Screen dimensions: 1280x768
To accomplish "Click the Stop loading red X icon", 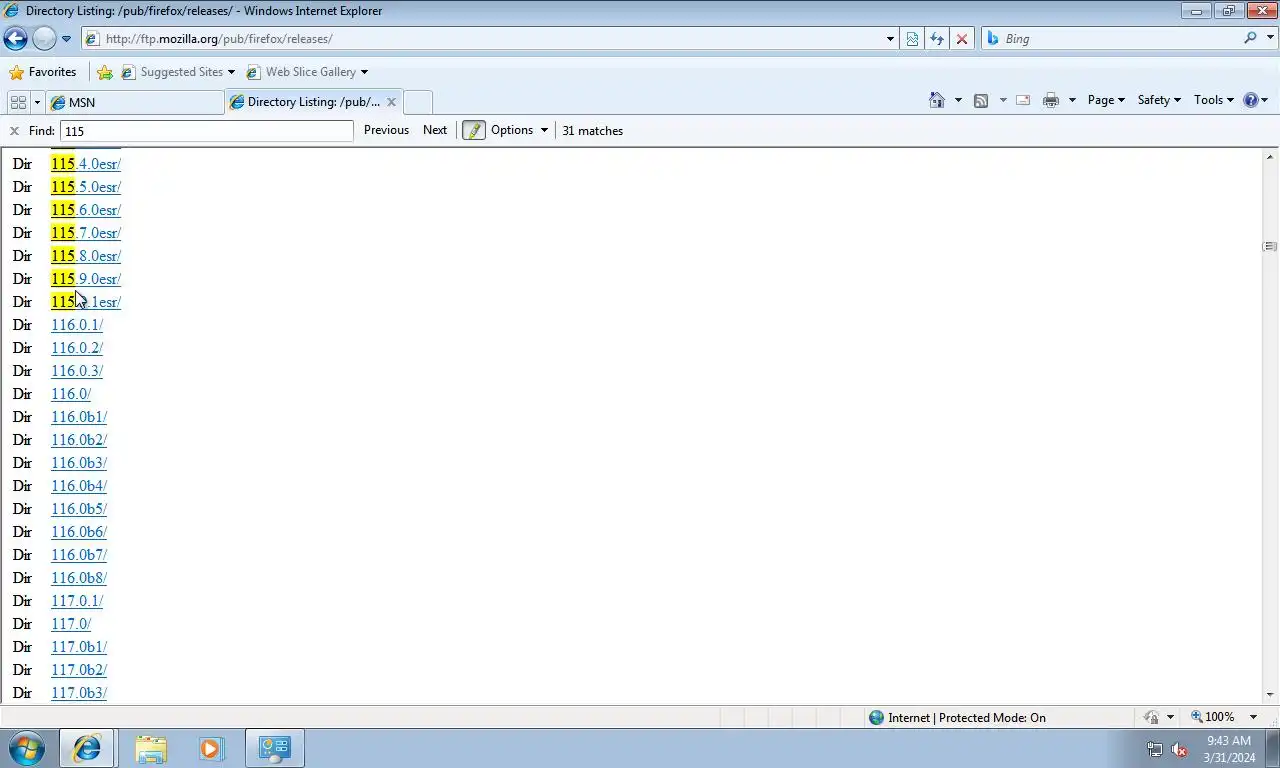I will tap(962, 39).
